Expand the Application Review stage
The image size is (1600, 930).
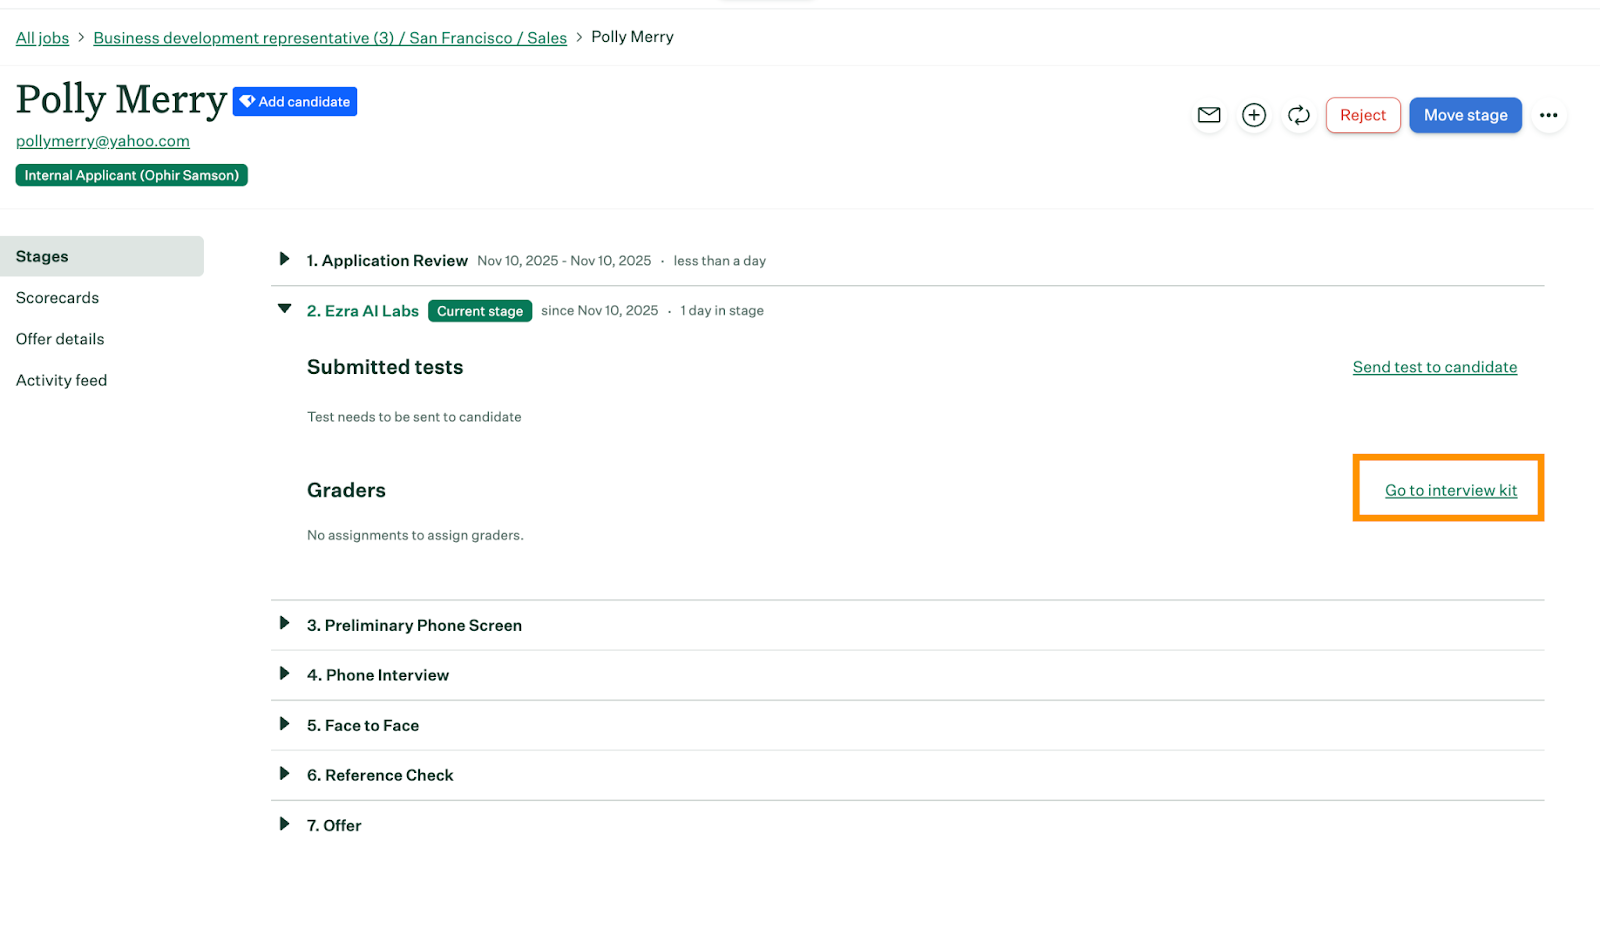(x=284, y=260)
